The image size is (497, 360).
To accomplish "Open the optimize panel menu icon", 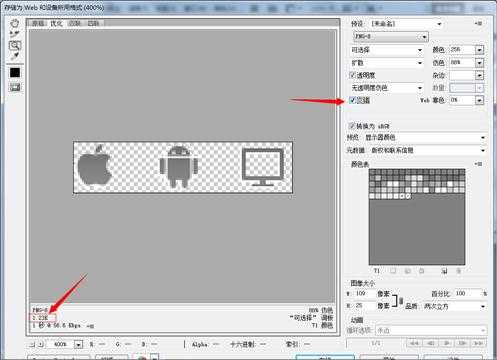I will pyautogui.click(x=478, y=23).
